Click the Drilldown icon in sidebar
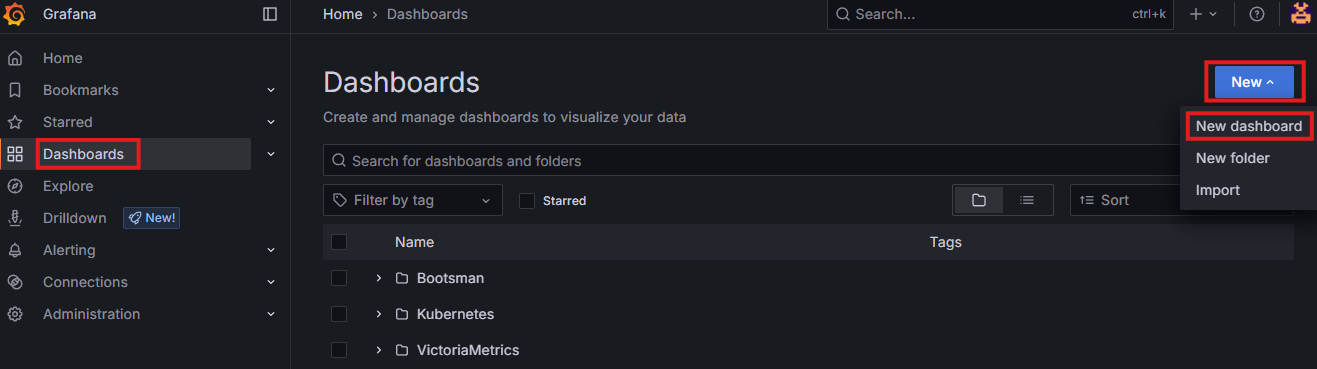This screenshot has width=1317, height=369. coord(15,218)
